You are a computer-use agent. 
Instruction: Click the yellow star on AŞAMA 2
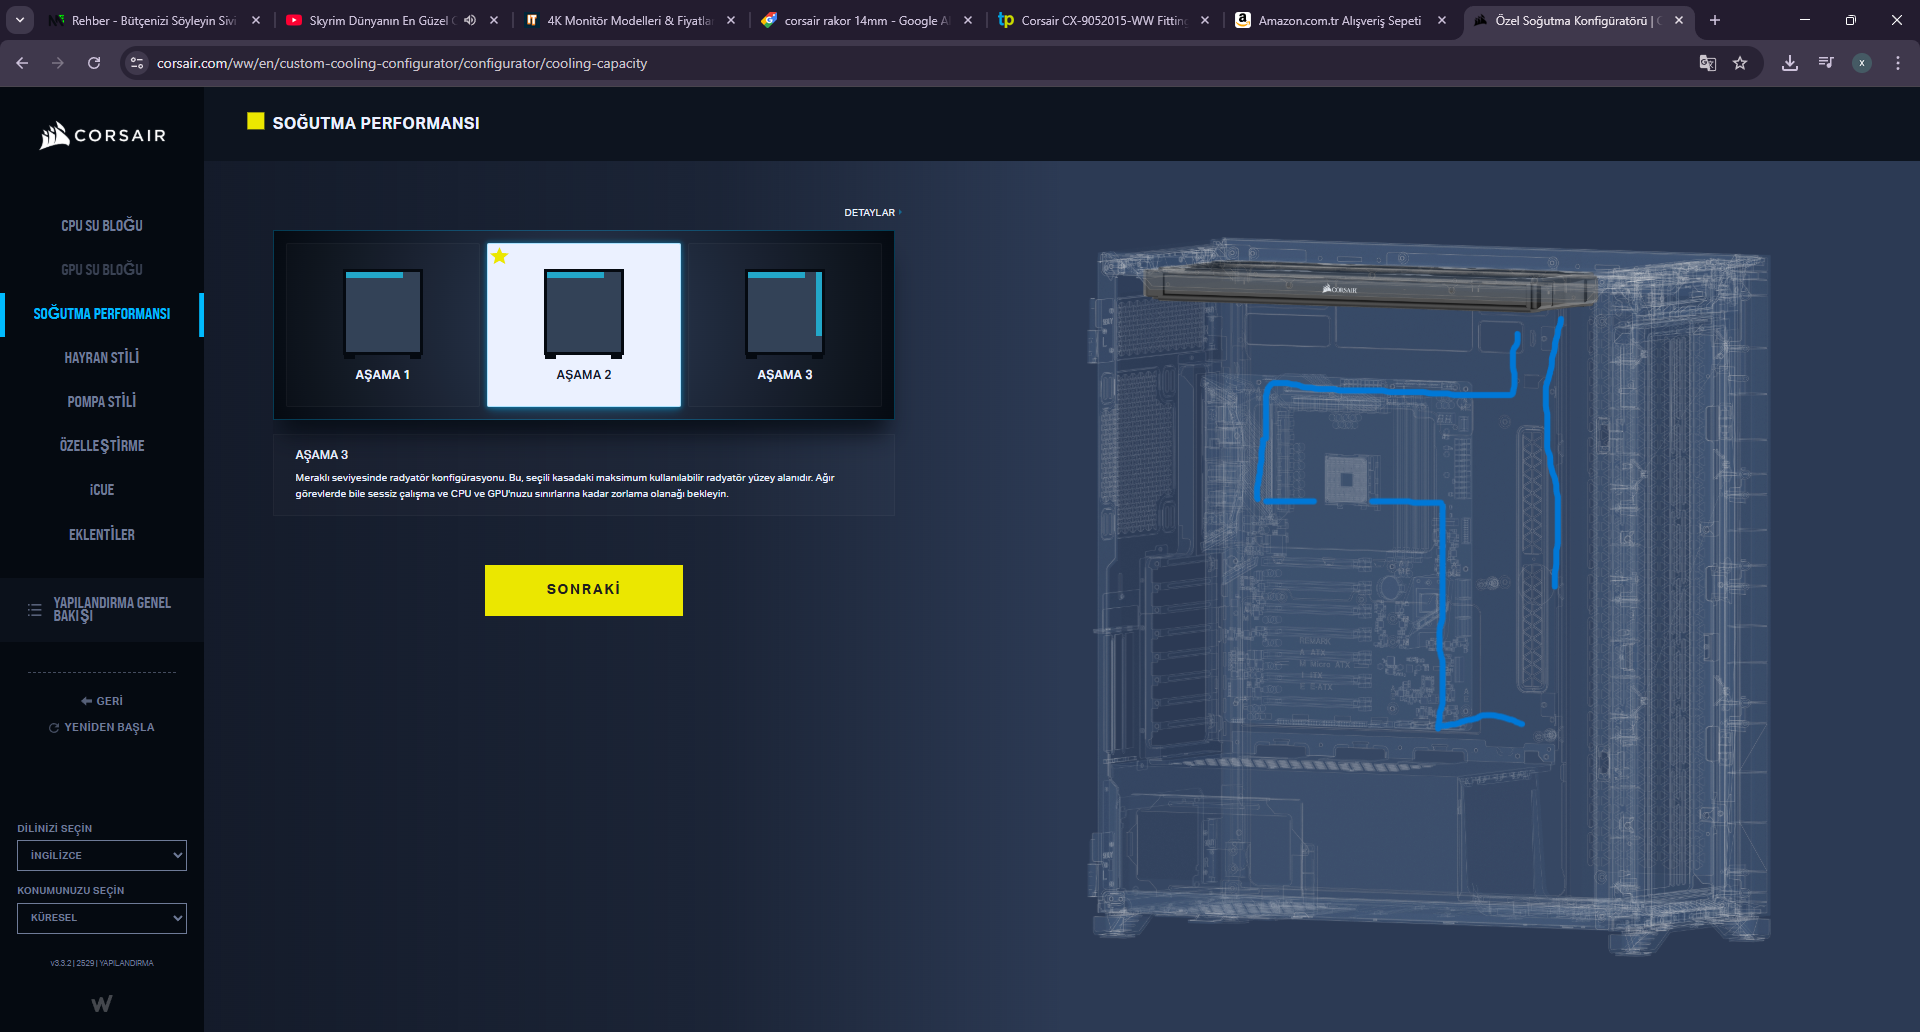pyautogui.click(x=500, y=256)
